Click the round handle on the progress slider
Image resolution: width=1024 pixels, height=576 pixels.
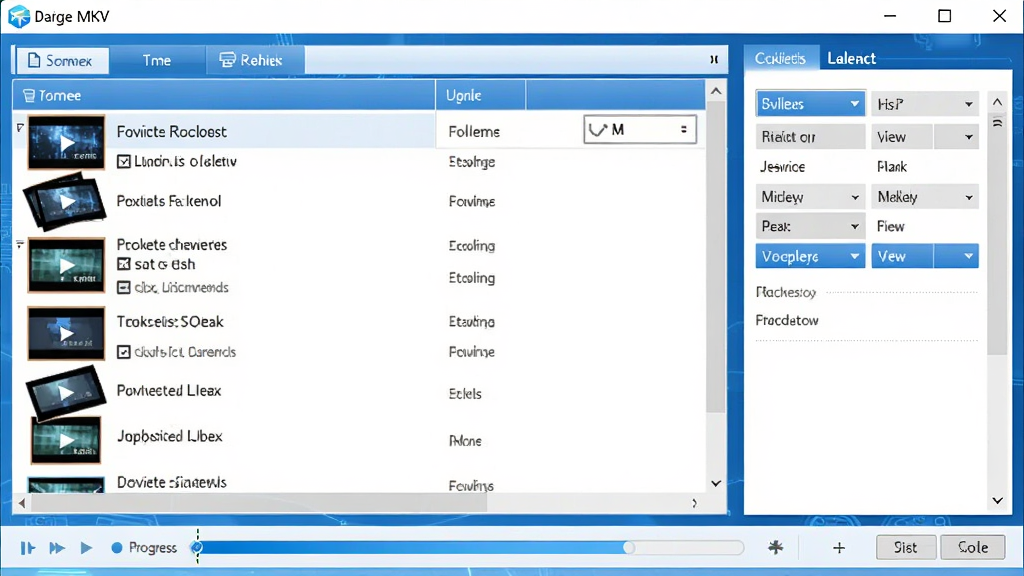(628, 547)
